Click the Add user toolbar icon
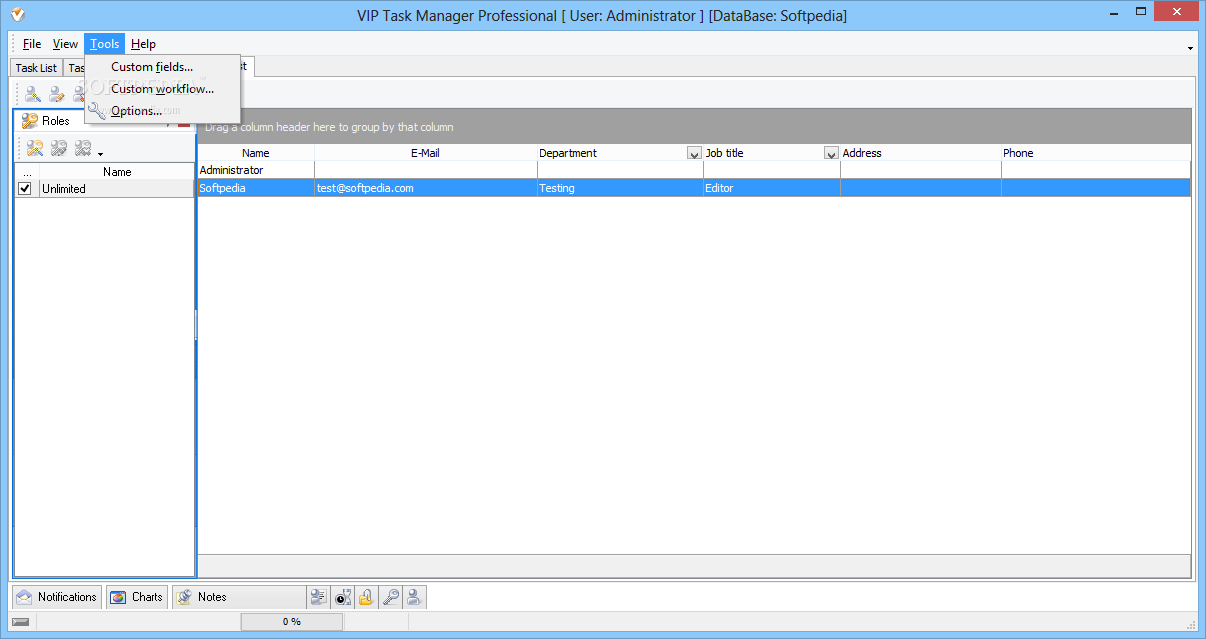Image resolution: width=1206 pixels, height=639 pixels. (33, 95)
